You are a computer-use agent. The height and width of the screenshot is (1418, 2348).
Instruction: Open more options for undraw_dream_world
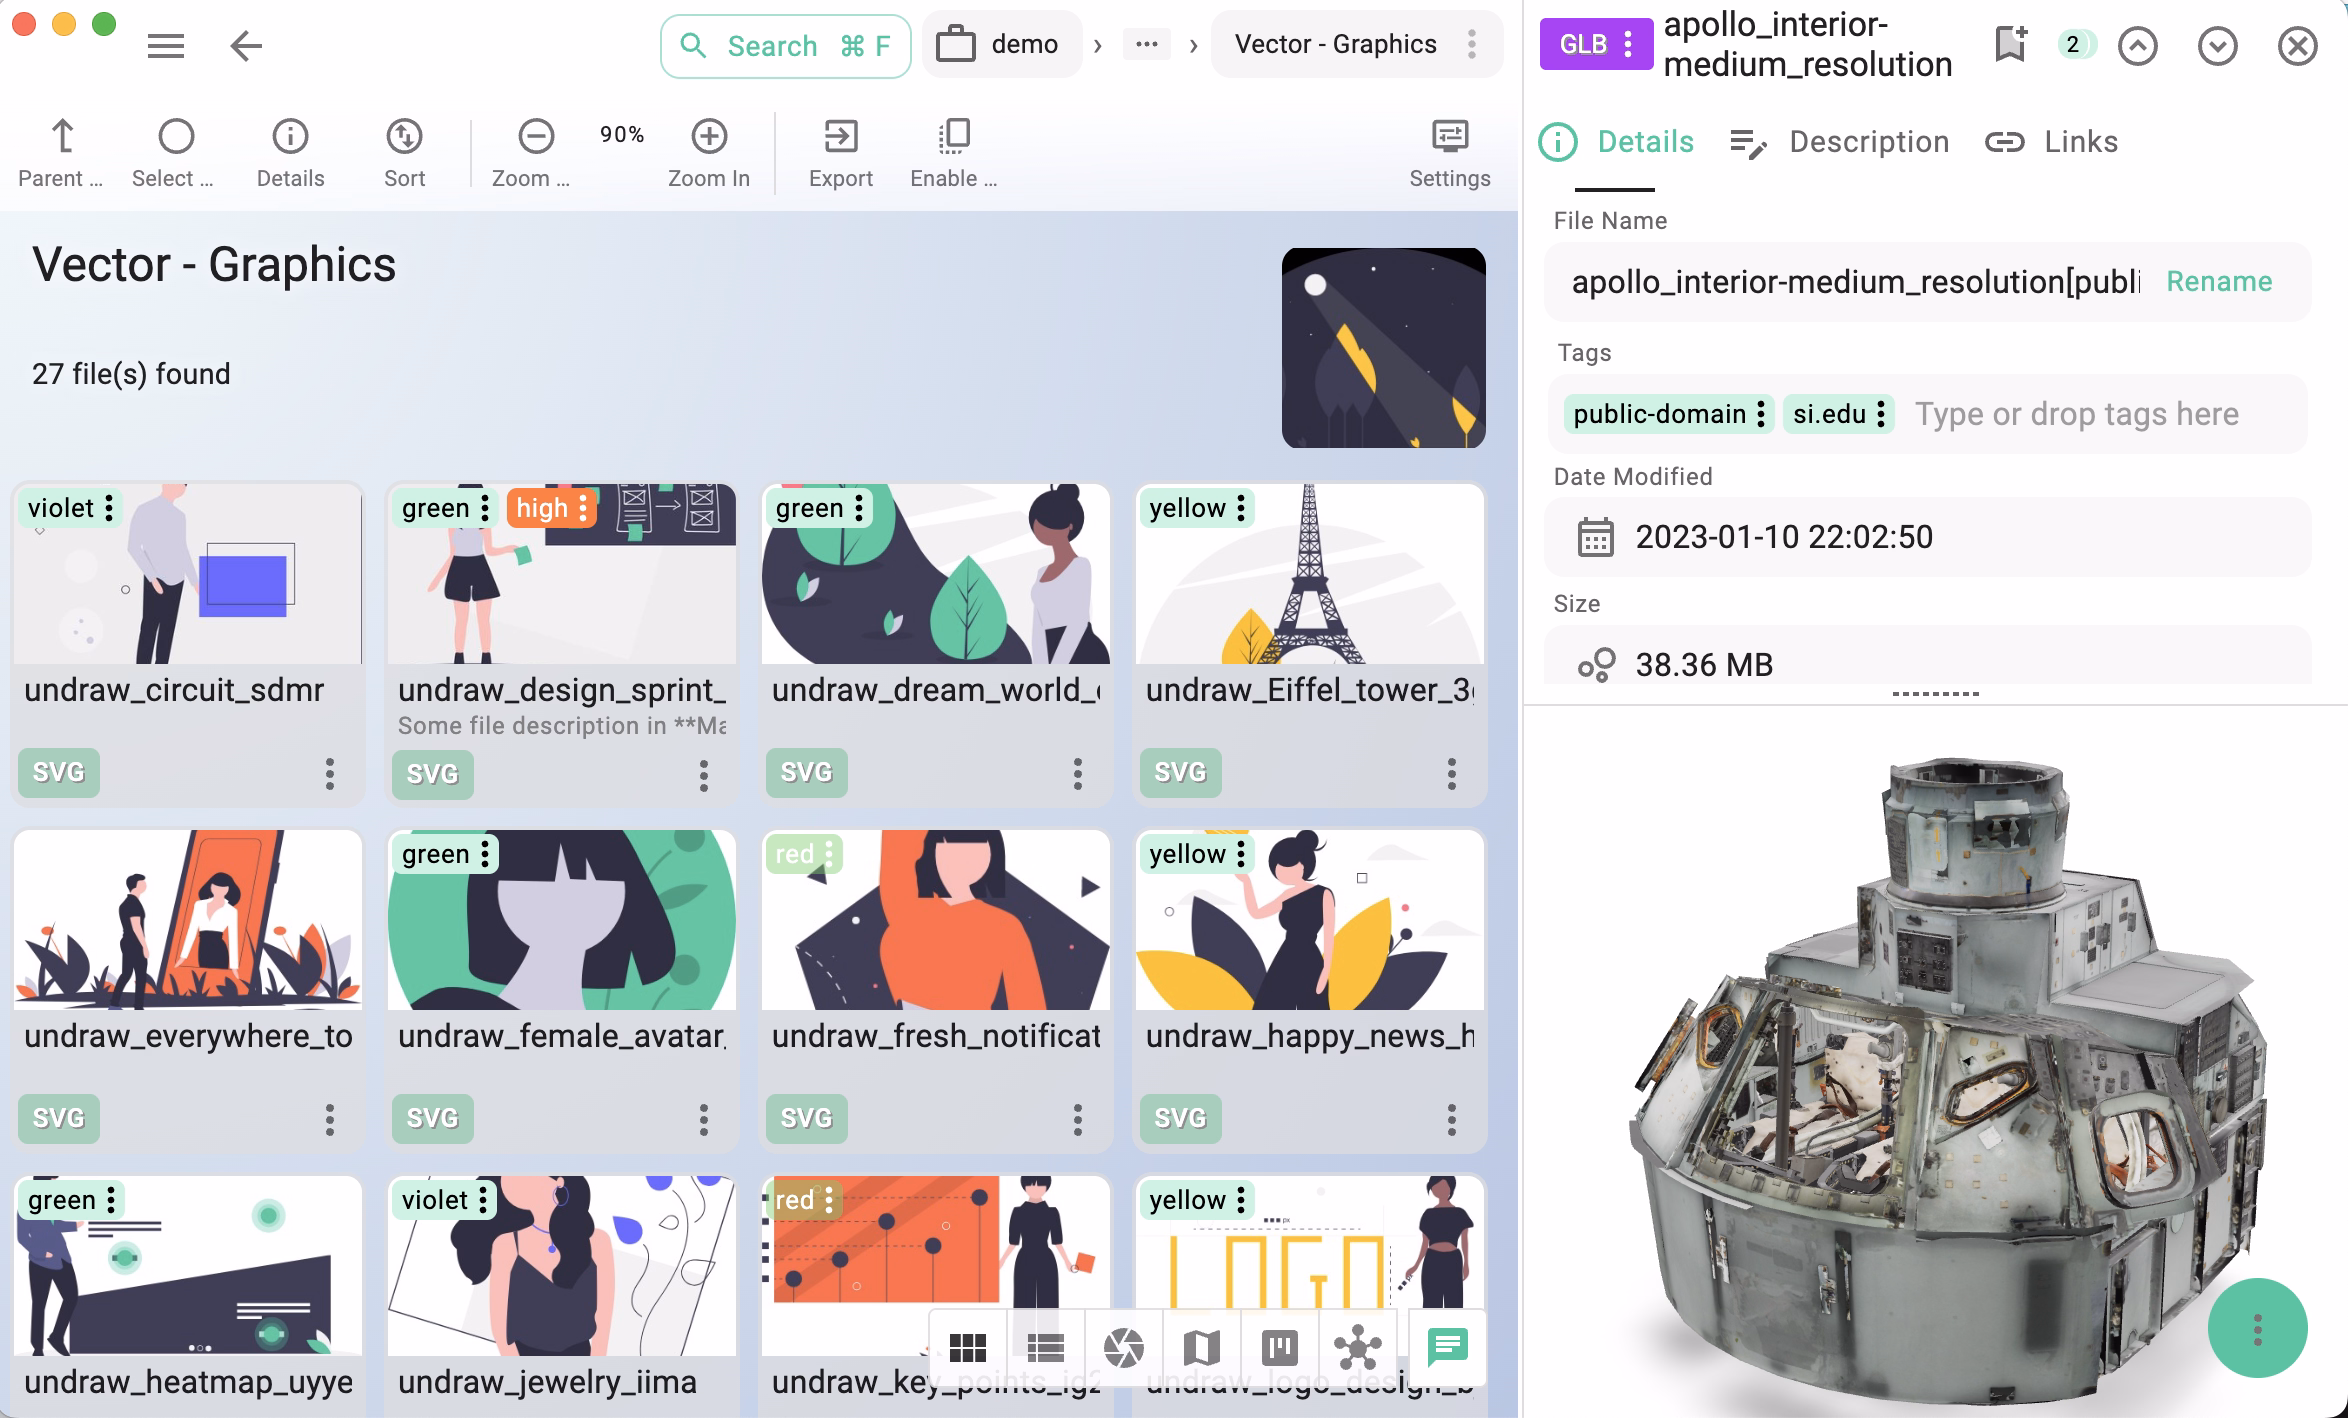coord(1078,774)
